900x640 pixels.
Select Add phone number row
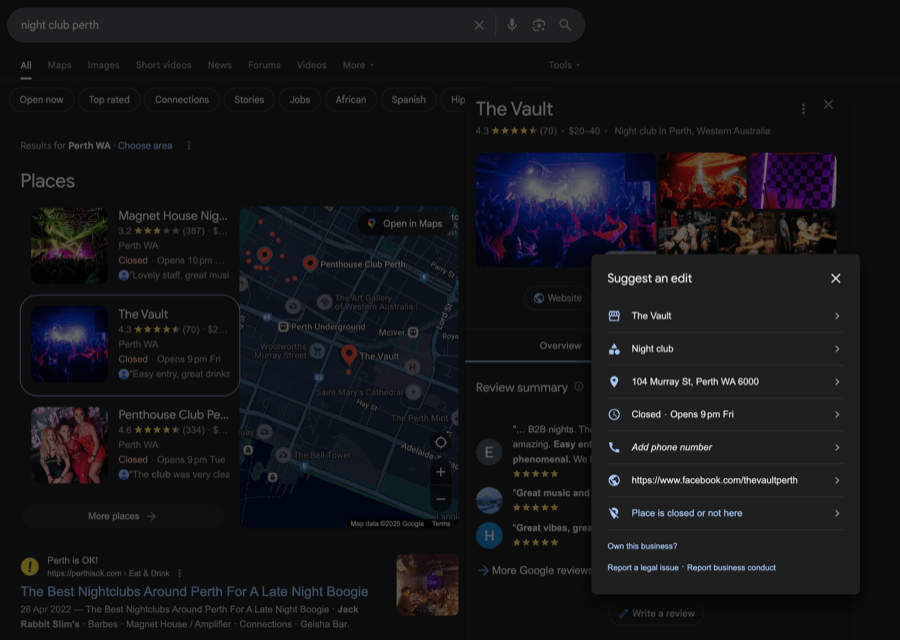click(725, 447)
